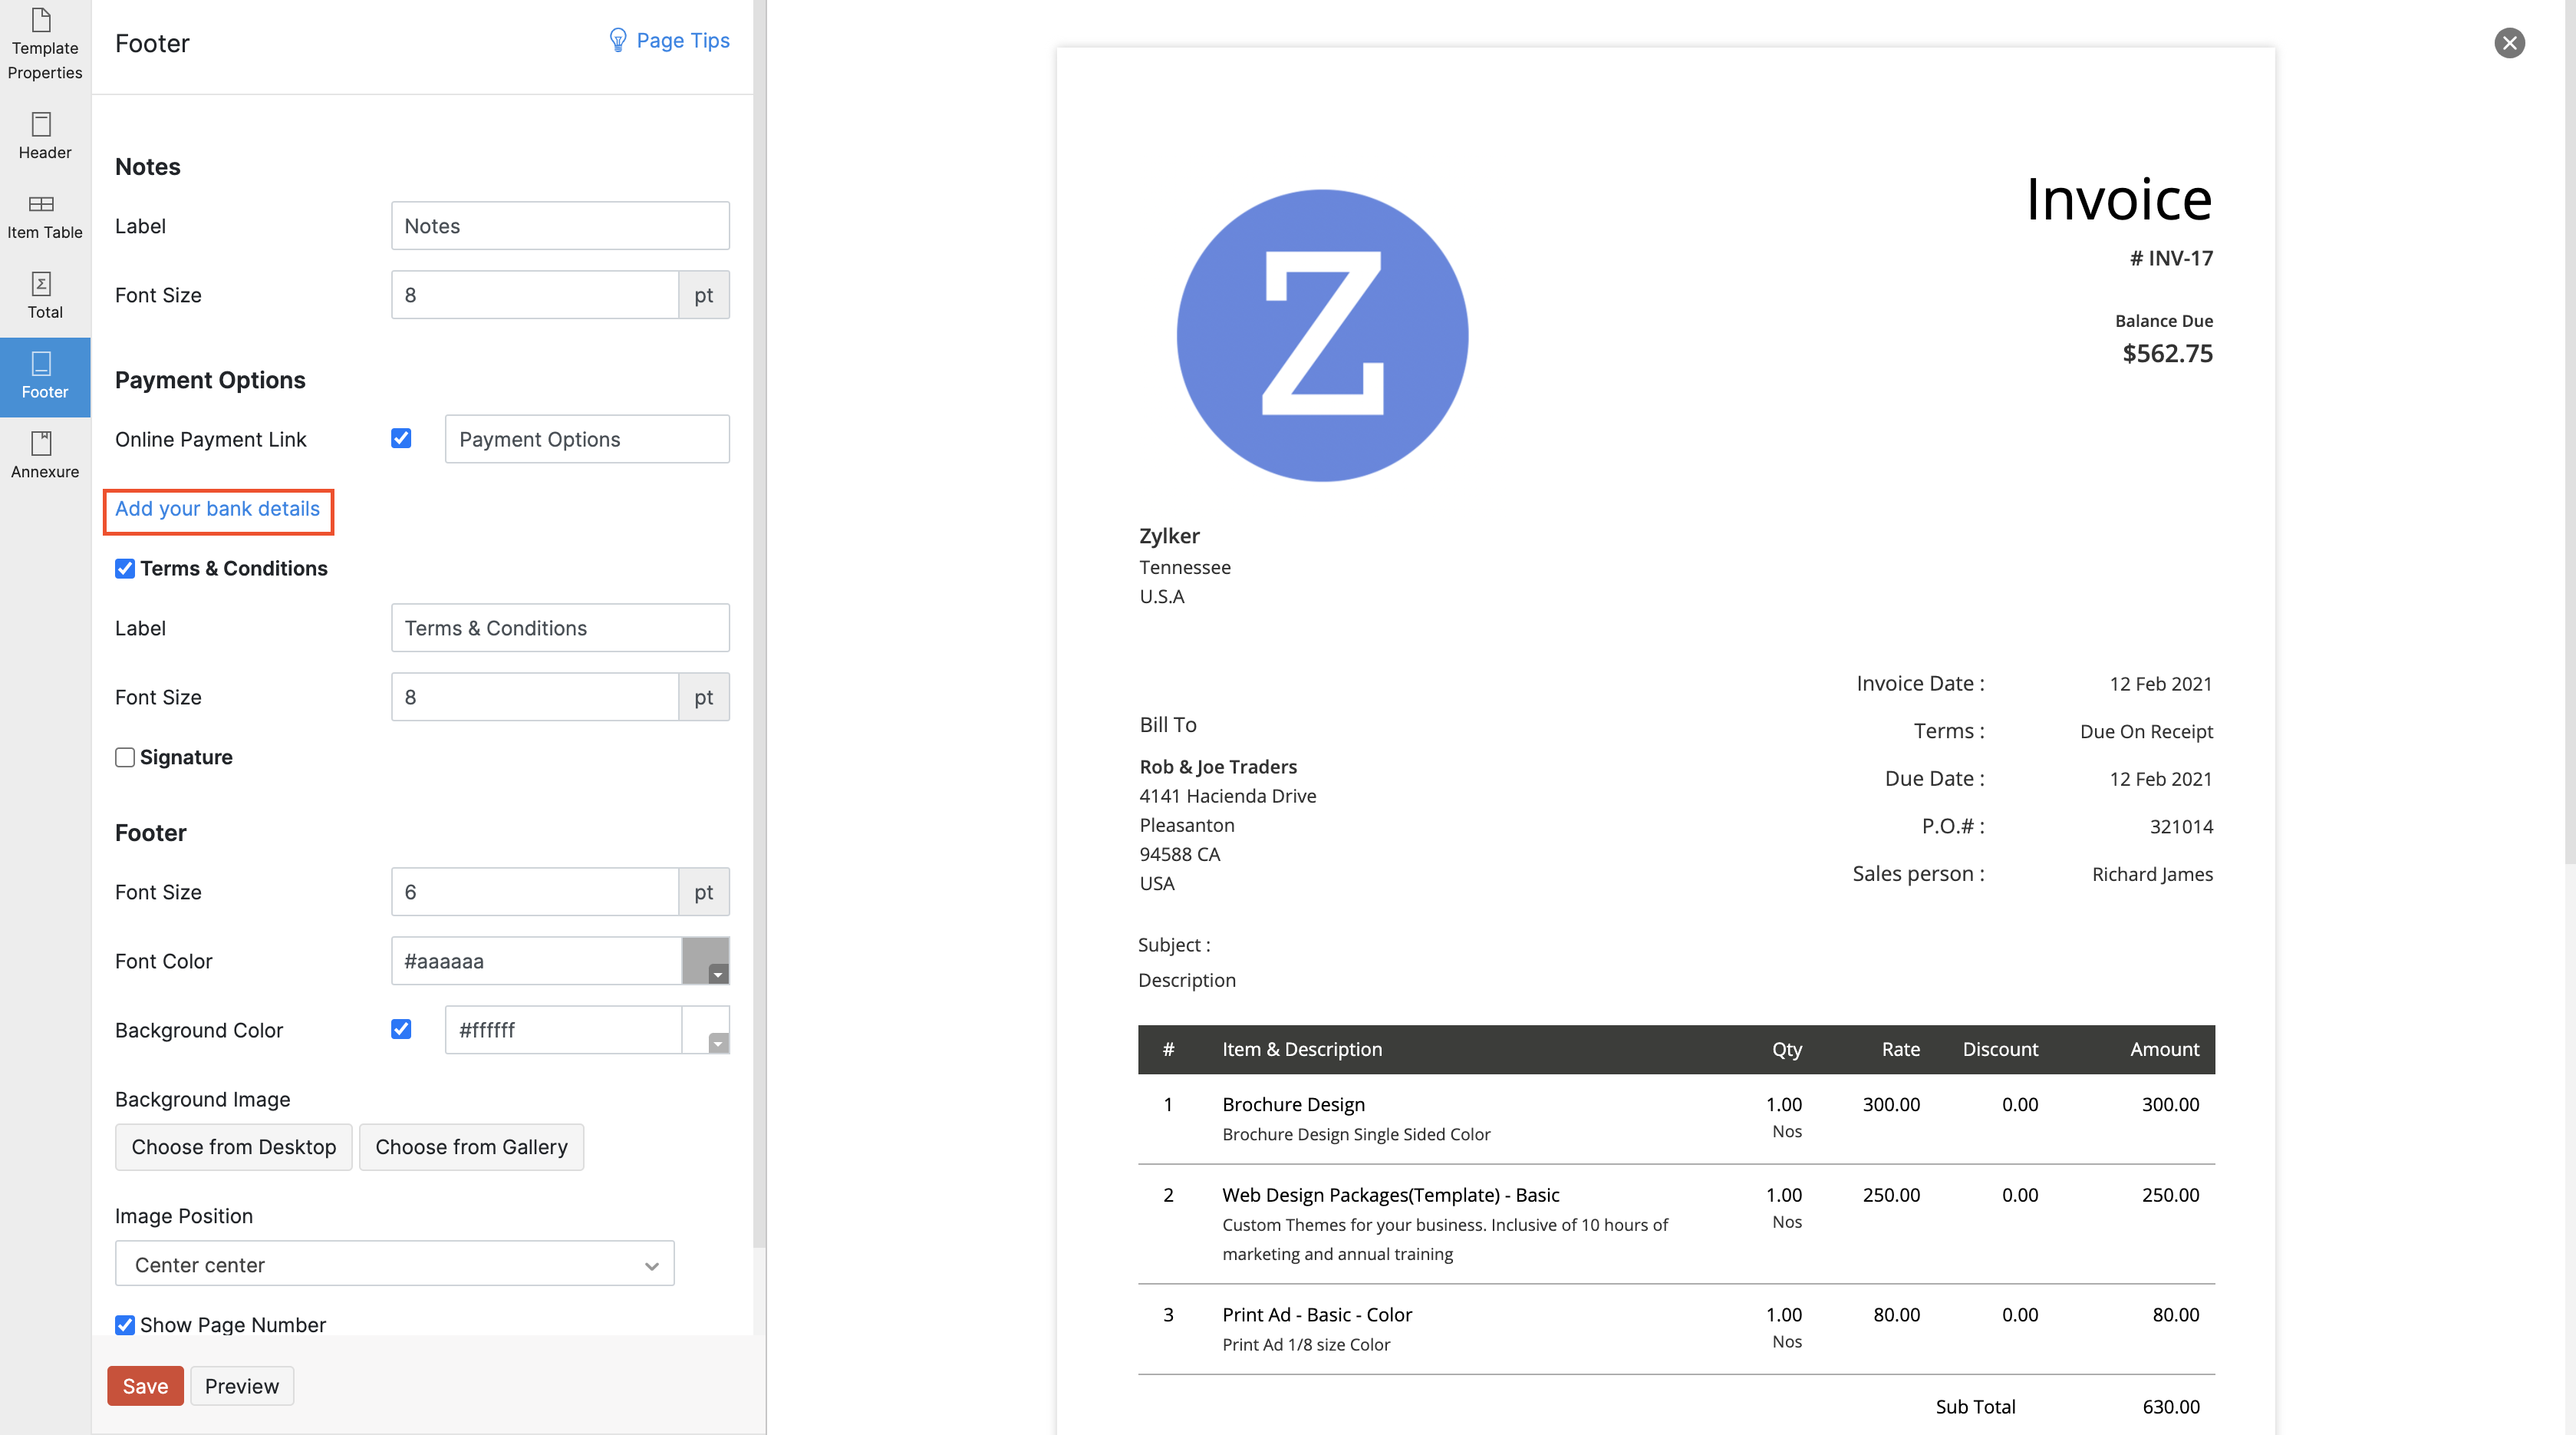Toggle the Terms & Conditions checkbox

click(125, 568)
